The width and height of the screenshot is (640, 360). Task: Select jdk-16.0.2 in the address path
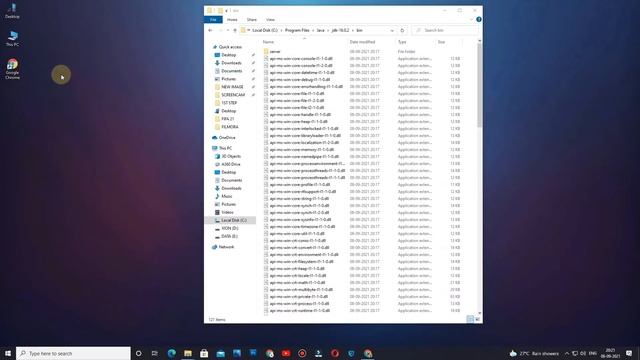pos(340,30)
